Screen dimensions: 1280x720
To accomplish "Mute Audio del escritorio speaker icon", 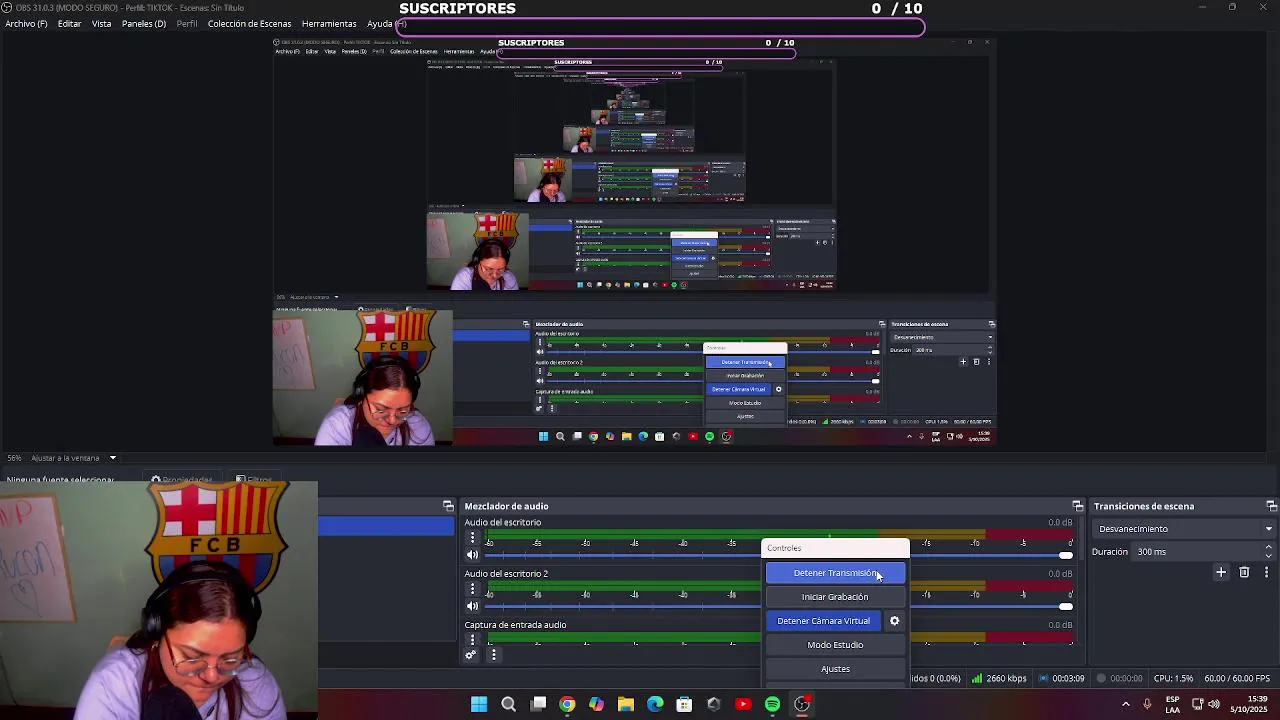I will coord(472,555).
